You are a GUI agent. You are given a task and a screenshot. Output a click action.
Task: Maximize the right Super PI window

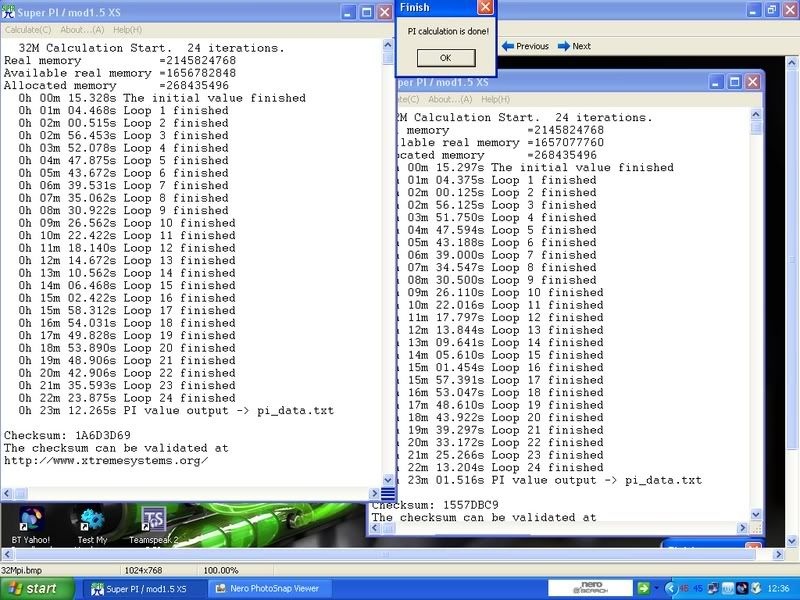[x=735, y=82]
